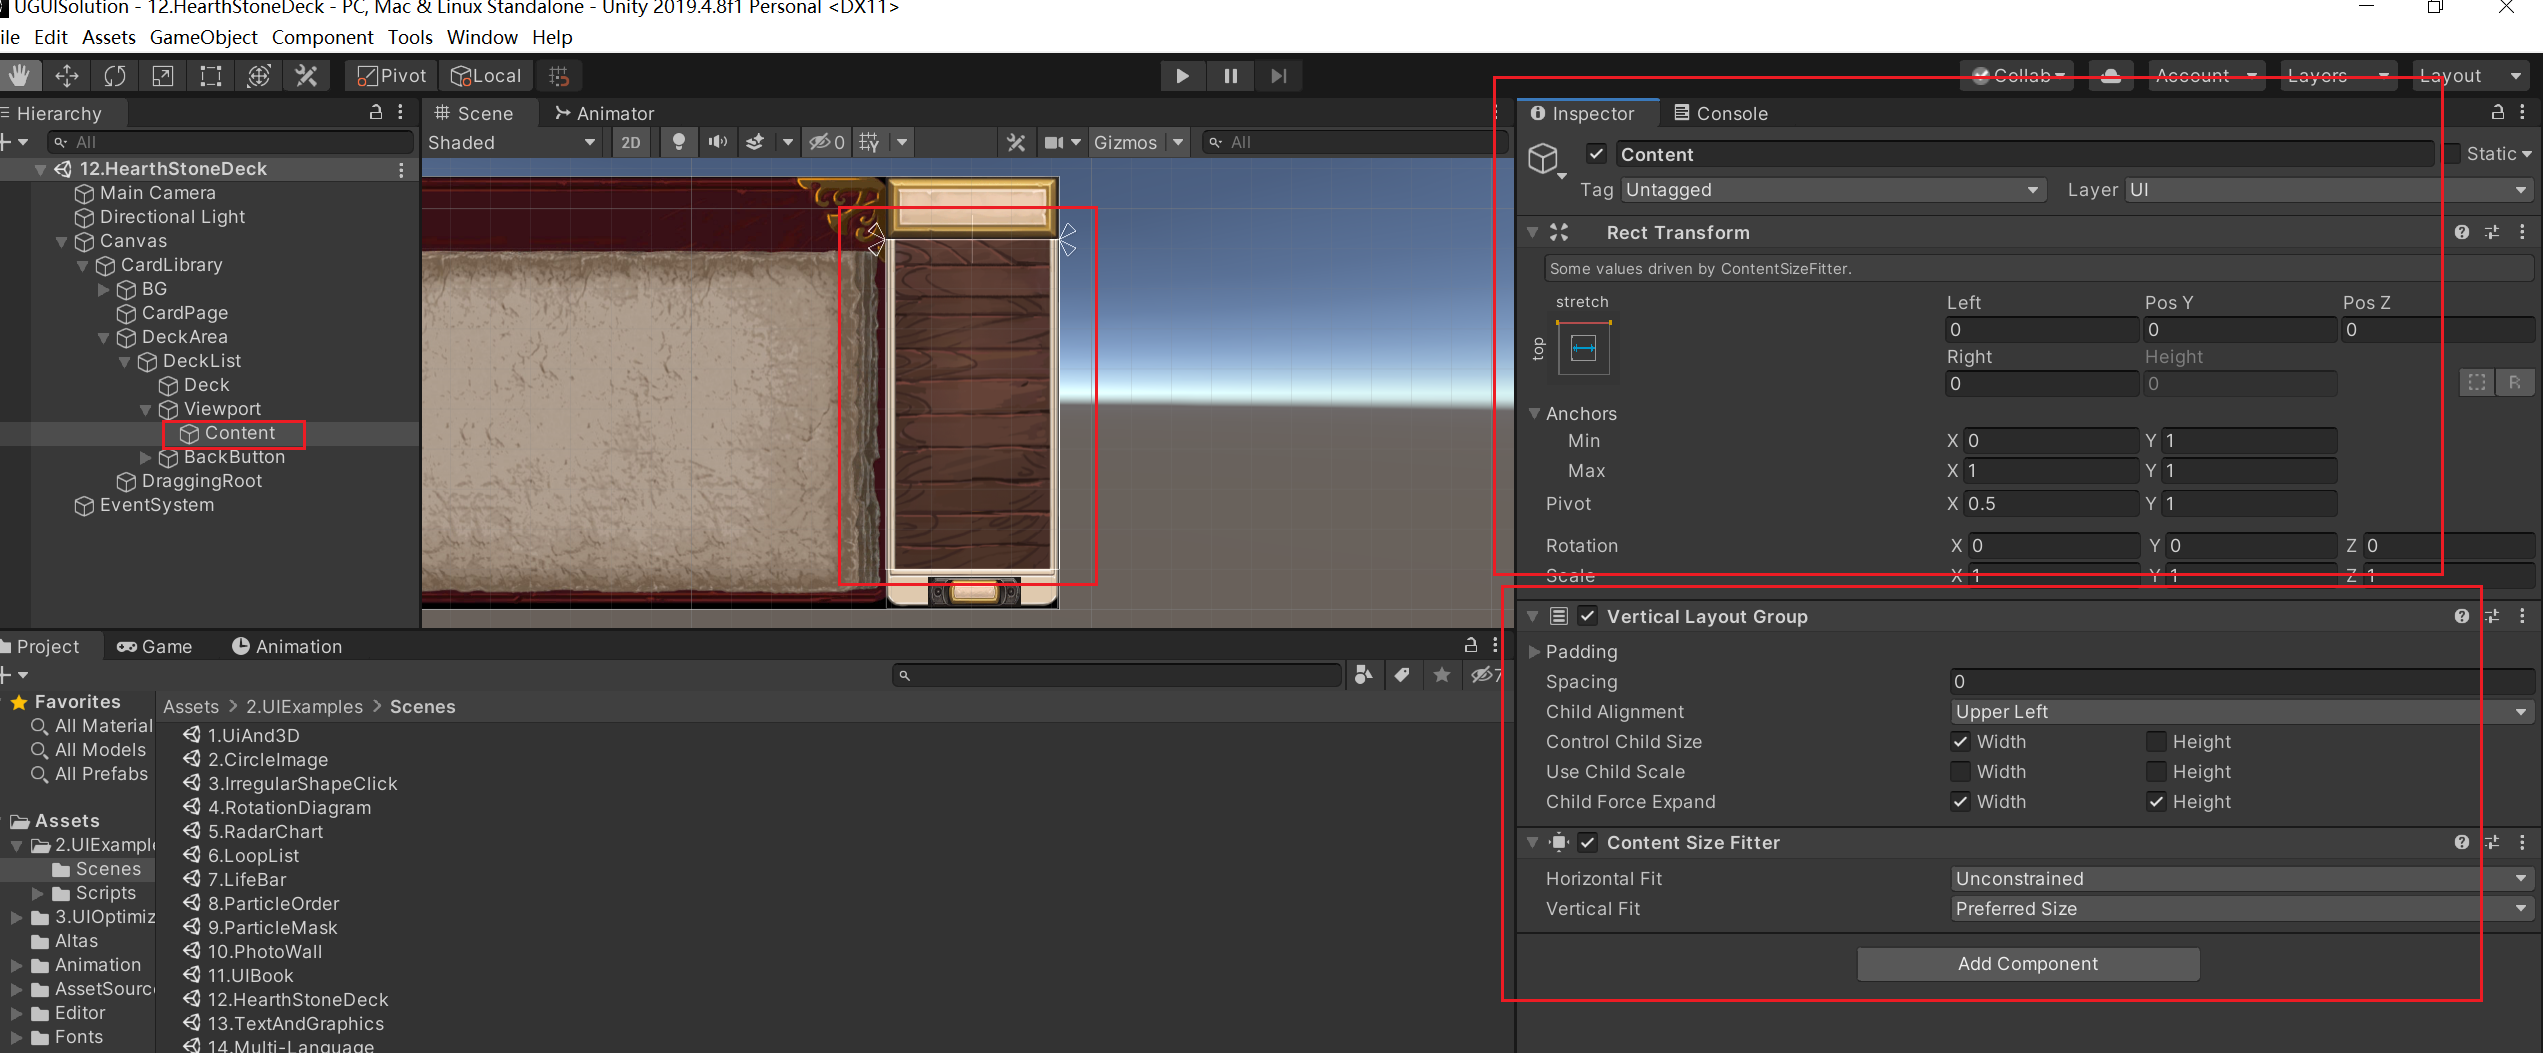Switch to the Console tab
This screenshot has width=2543, height=1053.
click(1720, 113)
